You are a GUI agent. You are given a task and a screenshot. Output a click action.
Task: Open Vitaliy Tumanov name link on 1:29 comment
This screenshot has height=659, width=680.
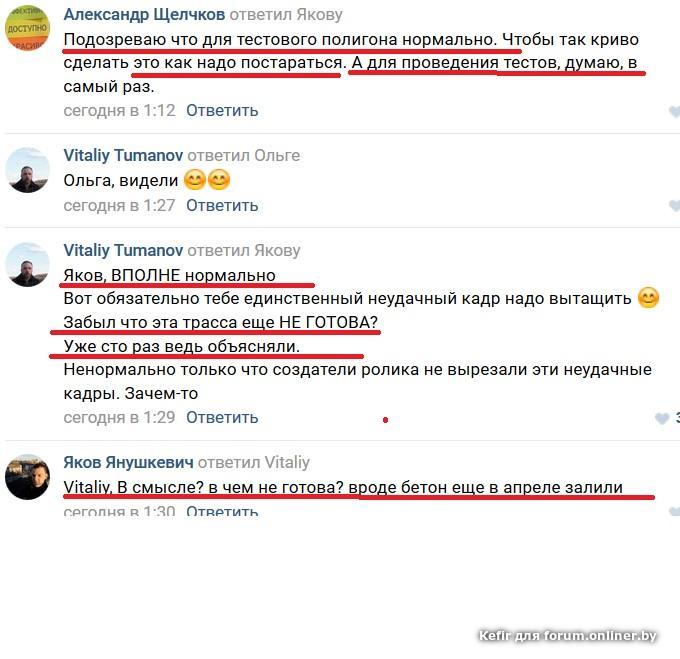[x=123, y=250]
